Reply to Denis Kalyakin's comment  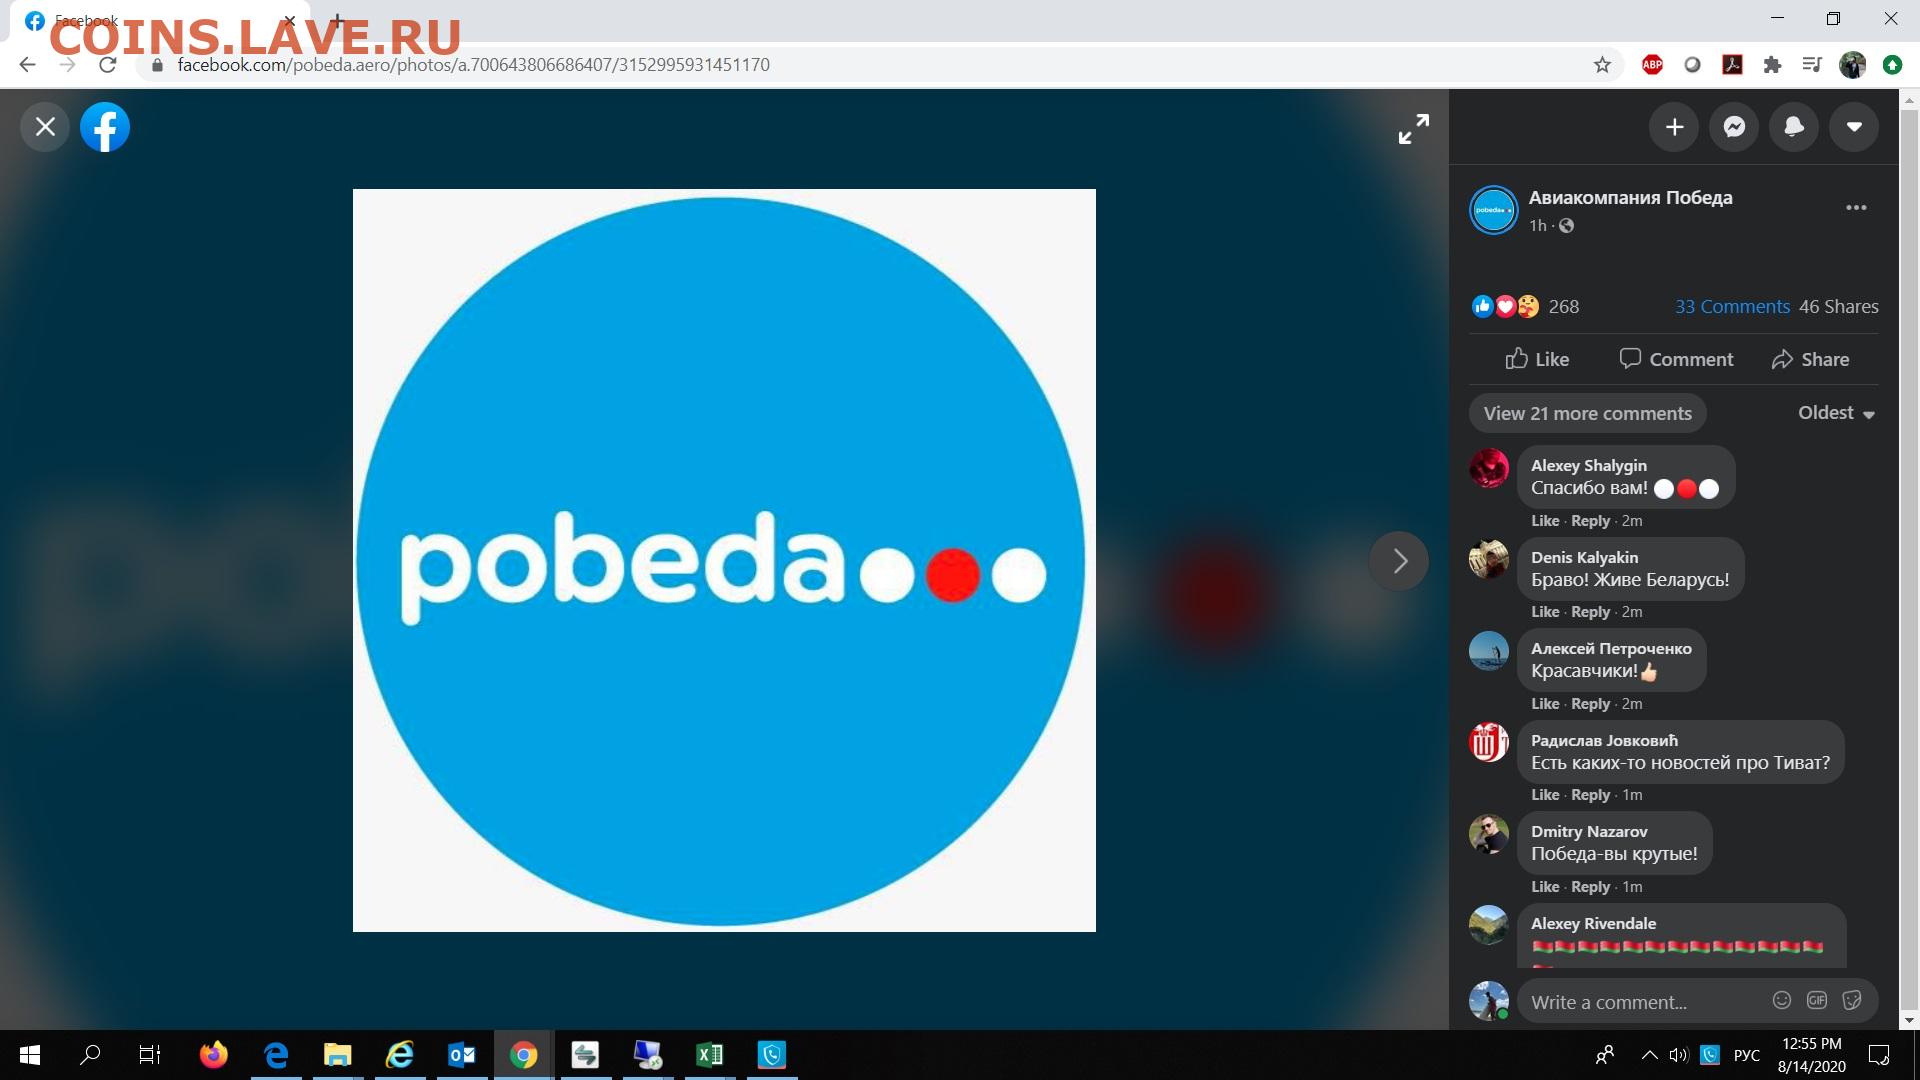[x=1590, y=612]
